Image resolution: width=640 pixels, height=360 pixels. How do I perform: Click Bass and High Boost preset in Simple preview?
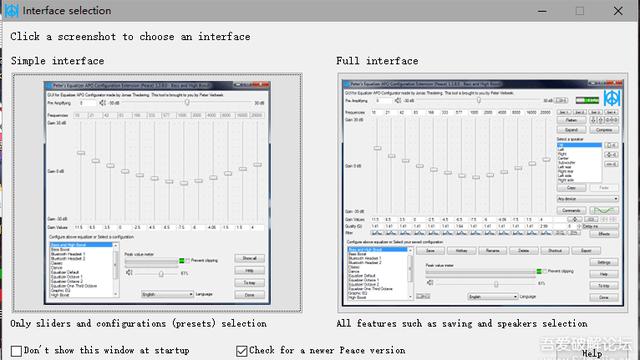[x=81, y=245]
